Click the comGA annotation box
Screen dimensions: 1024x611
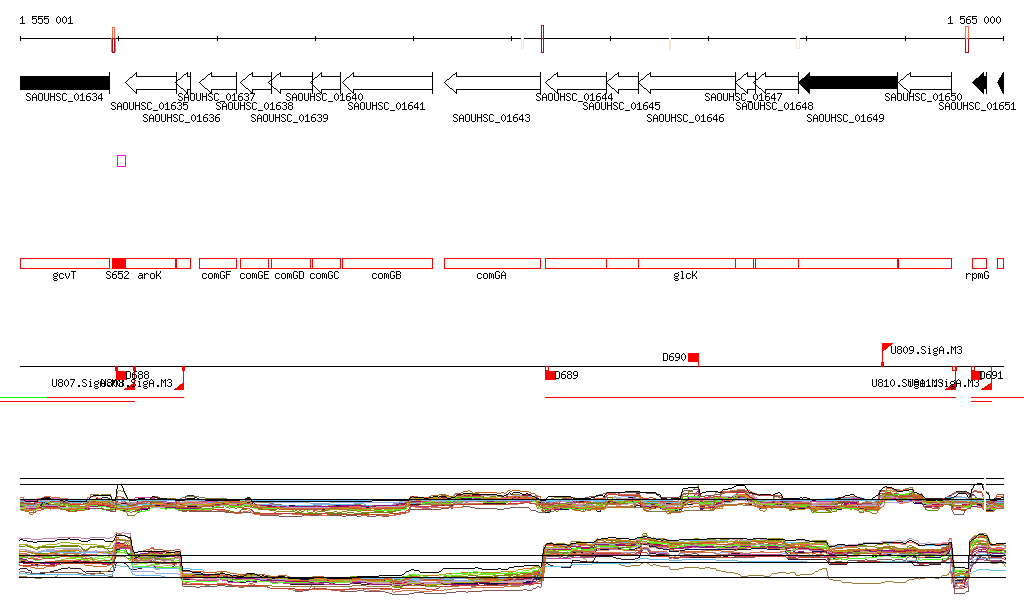point(492,264)
